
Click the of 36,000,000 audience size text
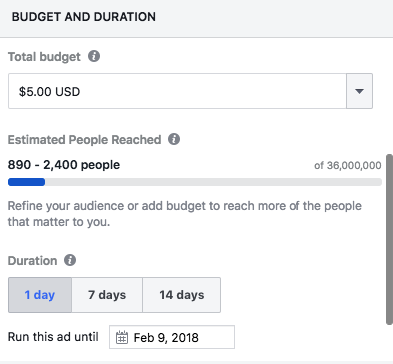348,165
